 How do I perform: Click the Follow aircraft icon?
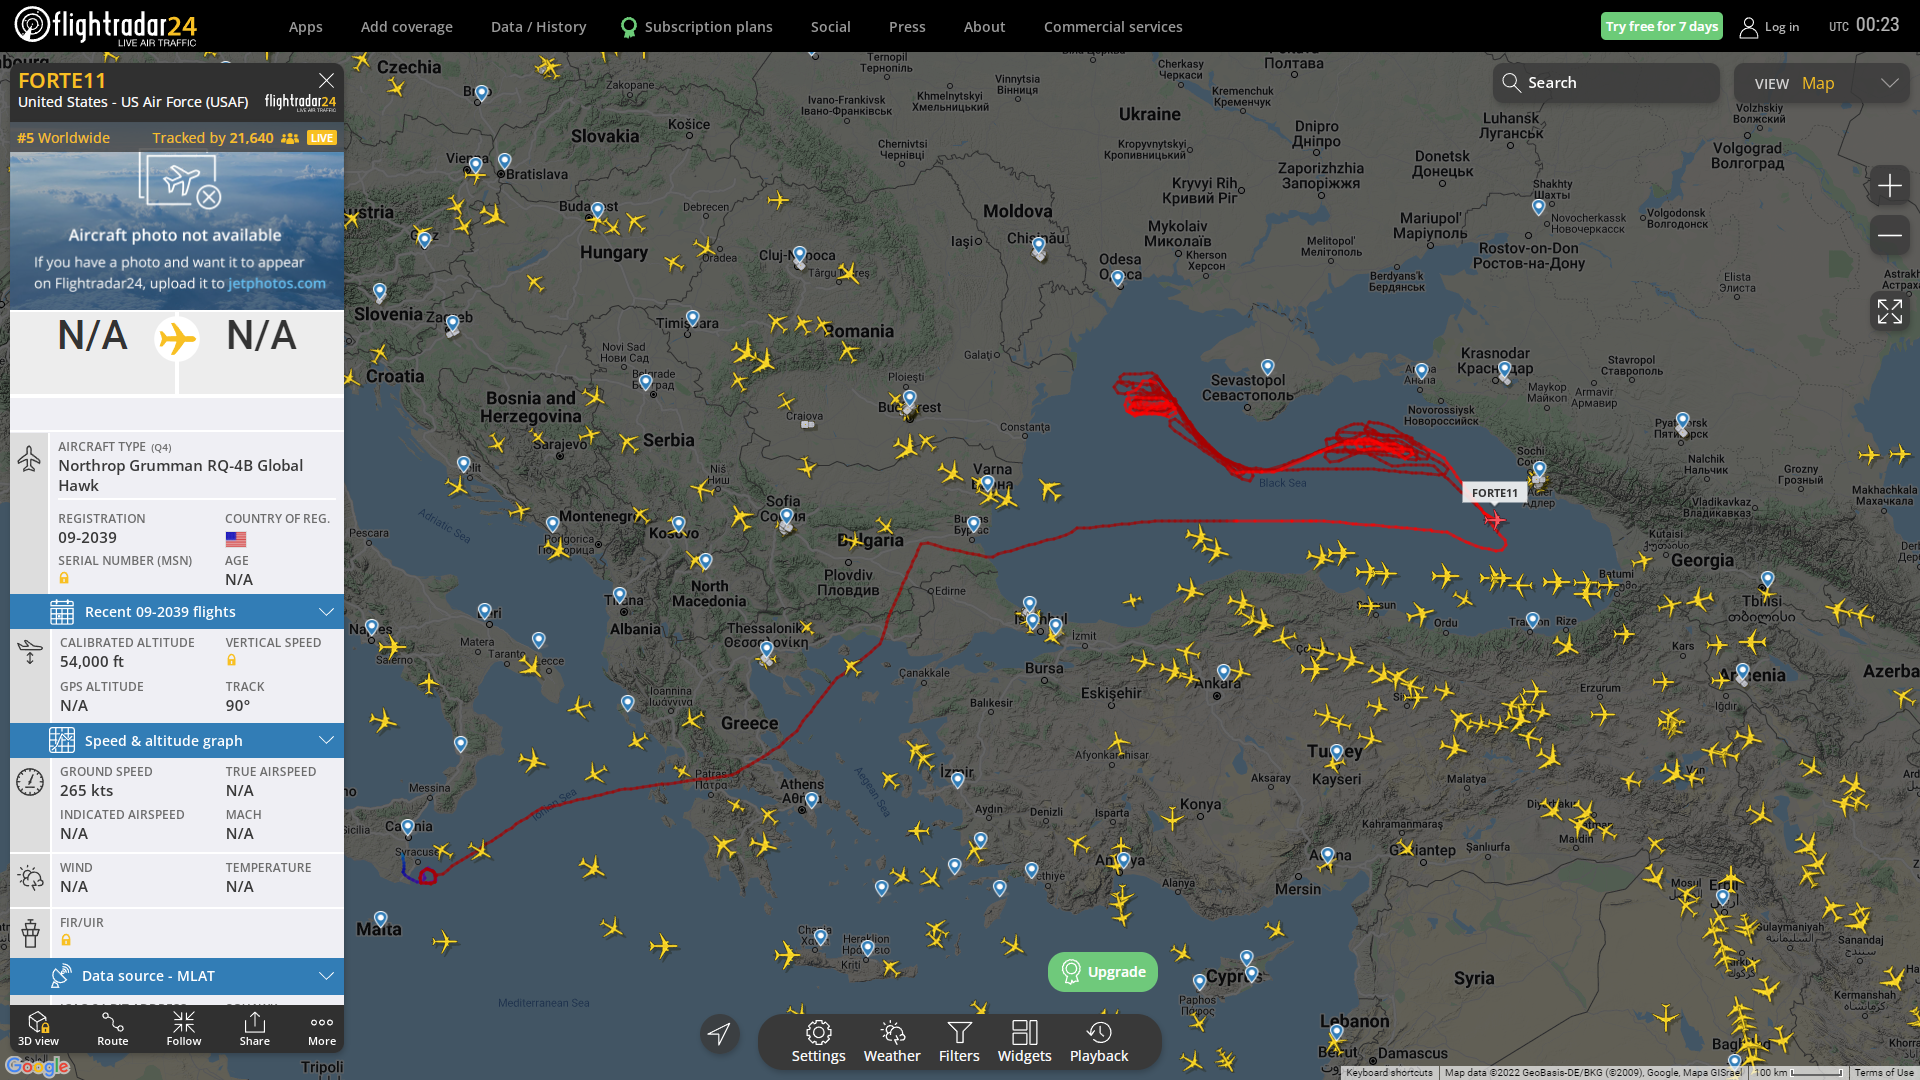click(184, 1028)
